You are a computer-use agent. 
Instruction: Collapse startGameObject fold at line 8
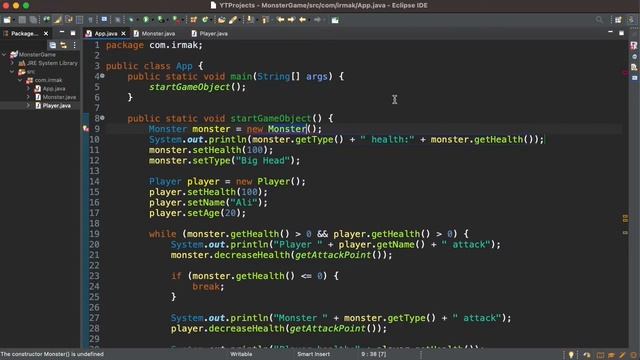click(102, 118)
